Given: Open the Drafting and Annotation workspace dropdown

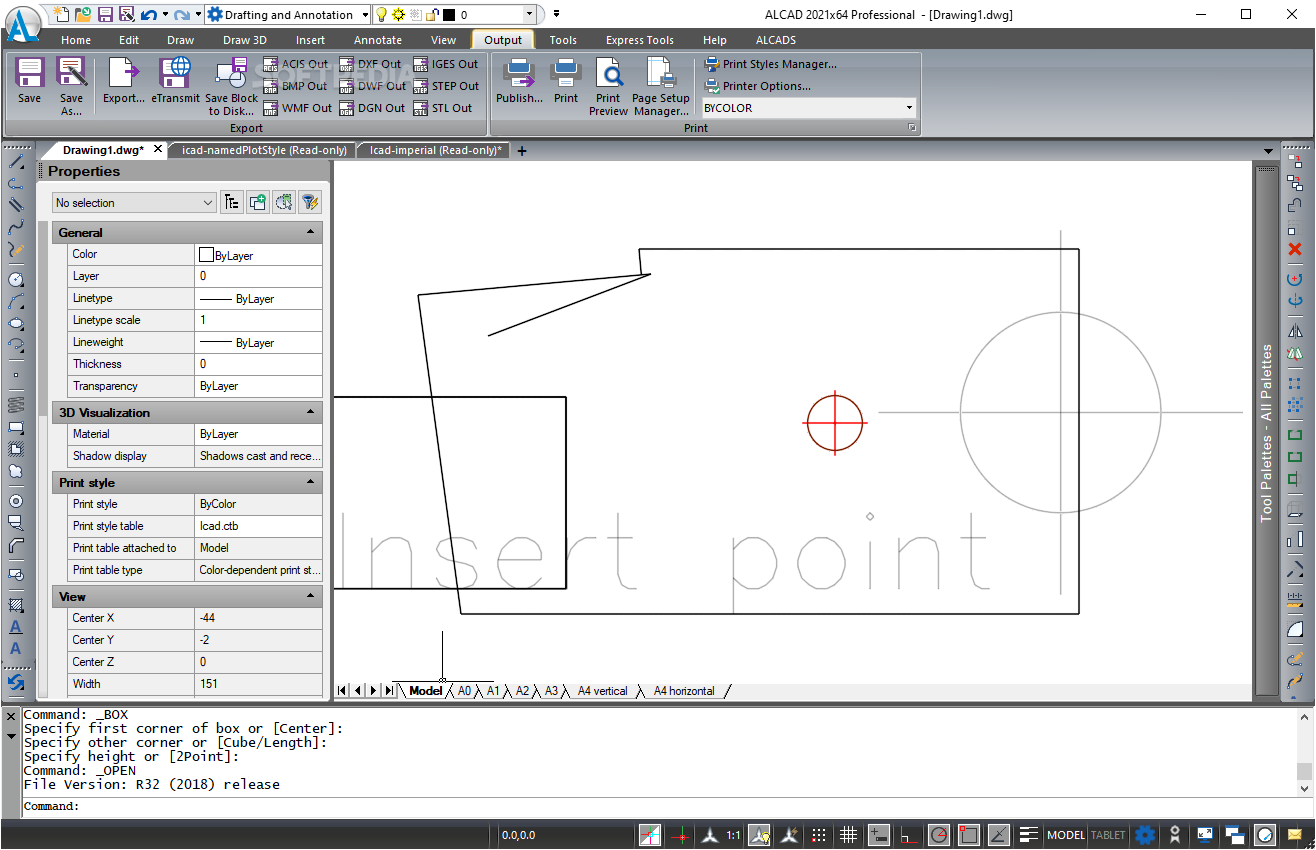Looking at the screenshot, I should click(x=364, y=15).
